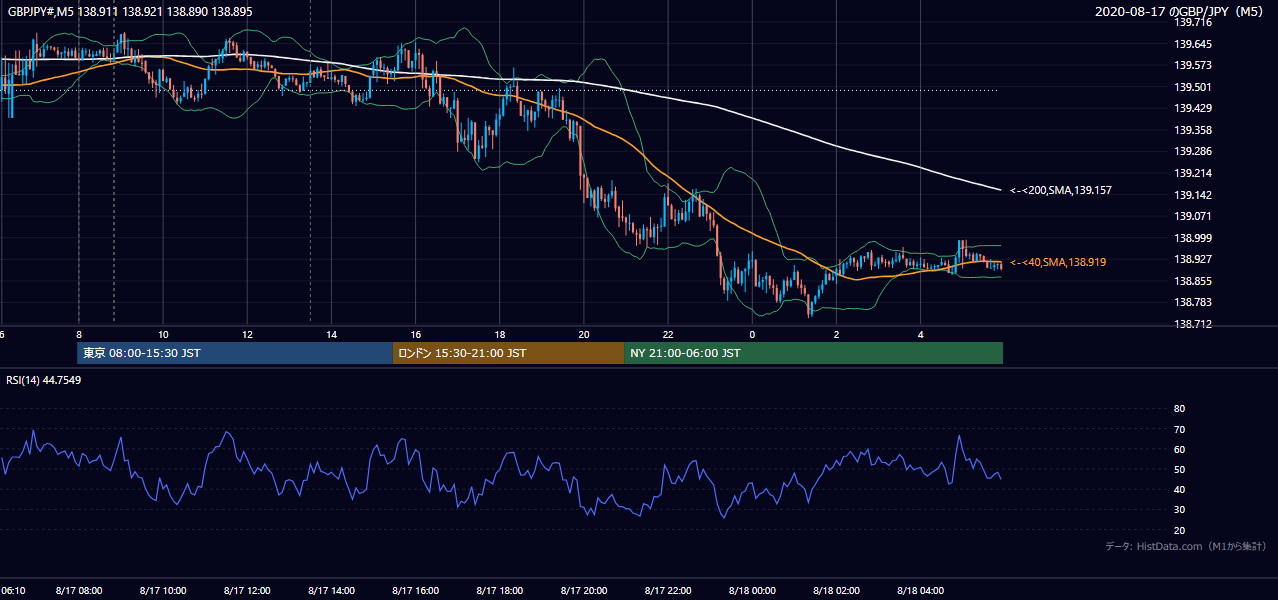1278x600 pixels.
Task: Click hour marker 8 under the price chart
Action: (x=78, y=335)
